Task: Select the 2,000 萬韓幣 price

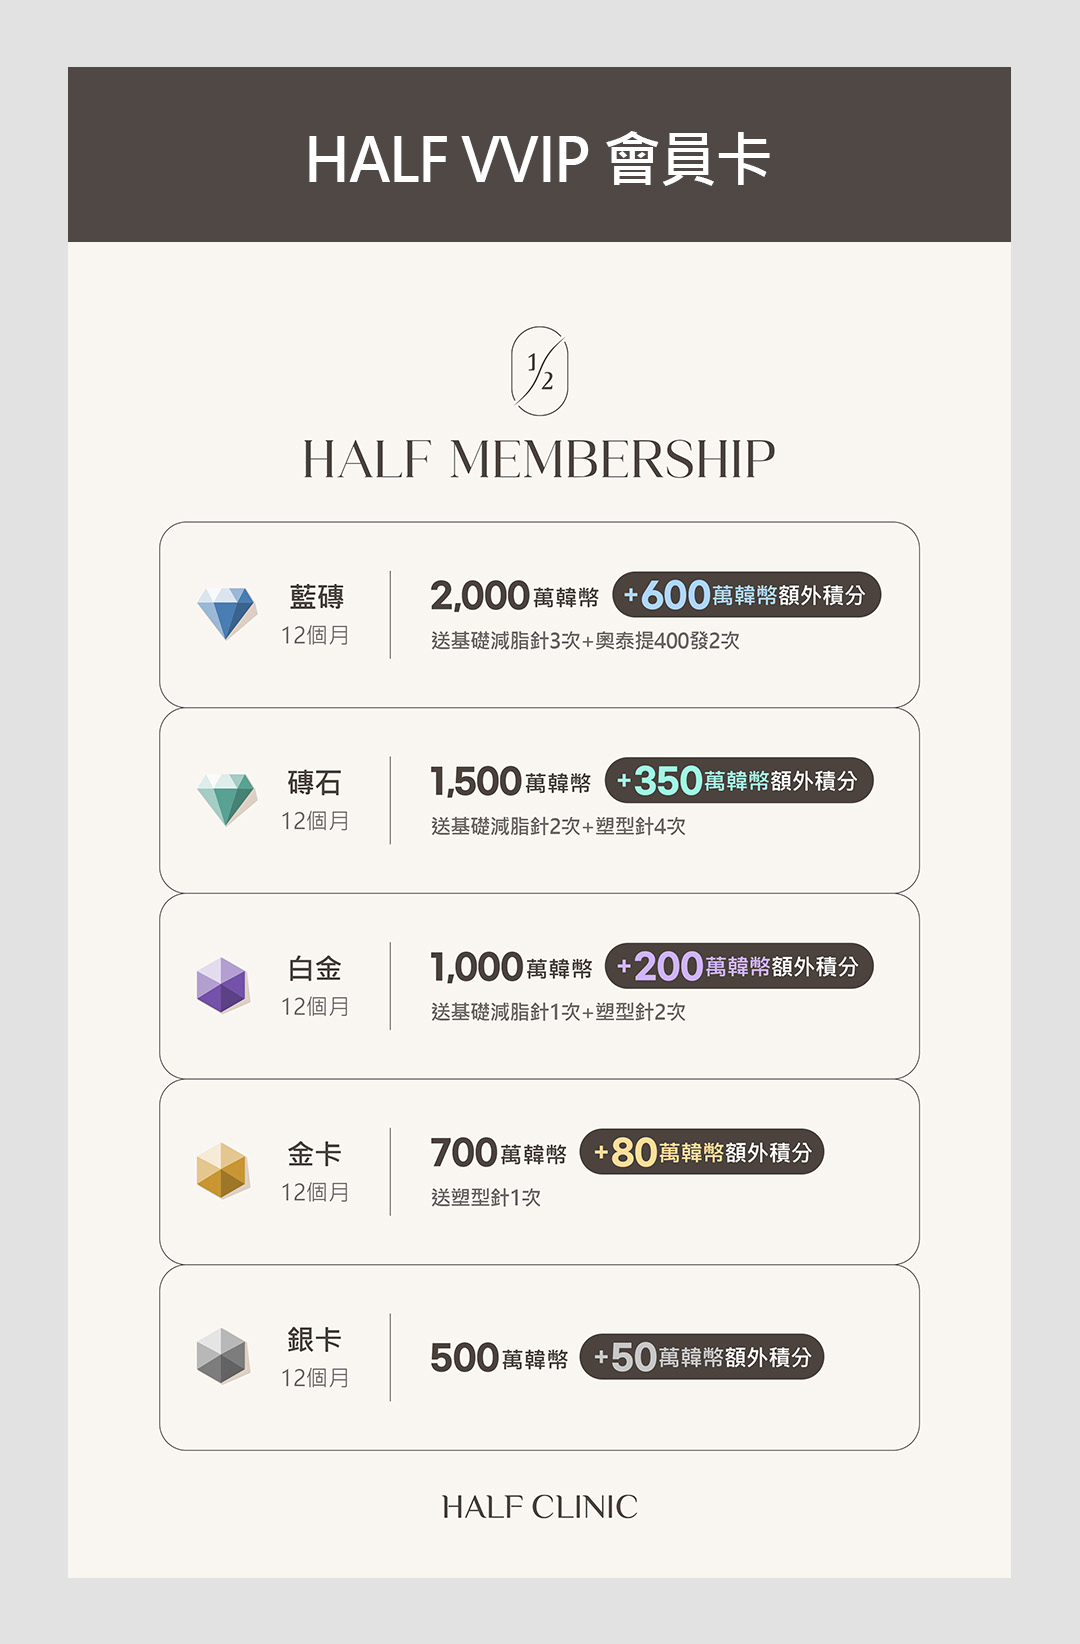Action: pos(514,596)
